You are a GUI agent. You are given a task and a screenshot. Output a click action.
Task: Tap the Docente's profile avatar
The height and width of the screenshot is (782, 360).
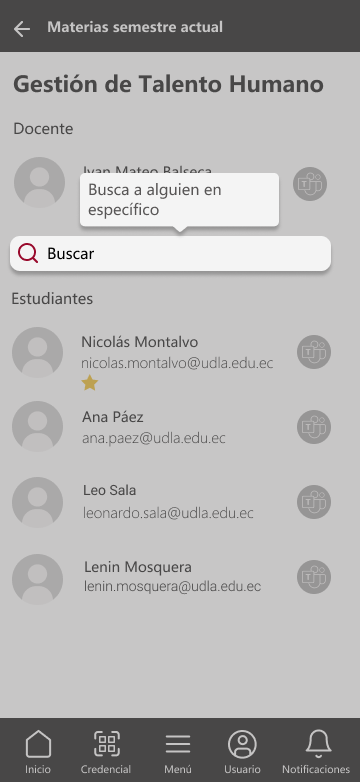pyautogui.click(x=39, y=183)
